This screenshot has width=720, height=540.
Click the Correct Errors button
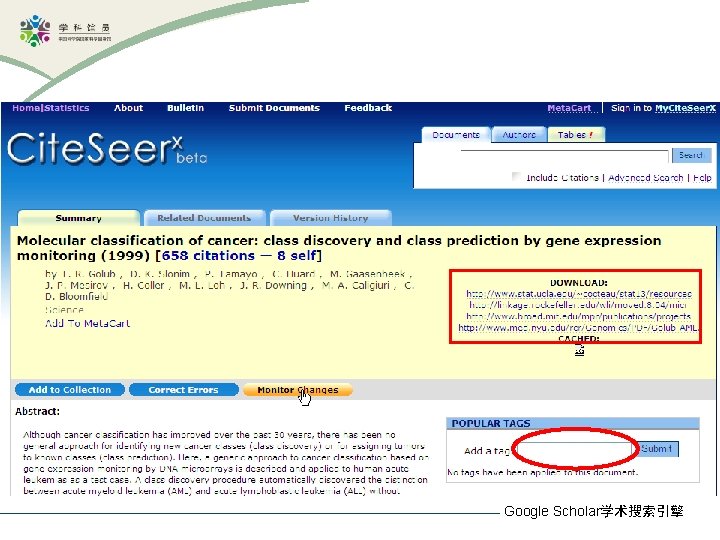coord(184,390)
